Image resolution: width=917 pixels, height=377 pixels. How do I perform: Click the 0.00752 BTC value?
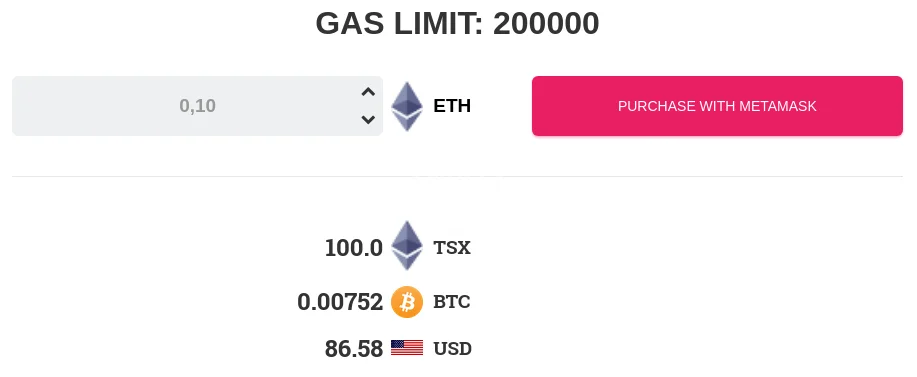tap(340, 302)
